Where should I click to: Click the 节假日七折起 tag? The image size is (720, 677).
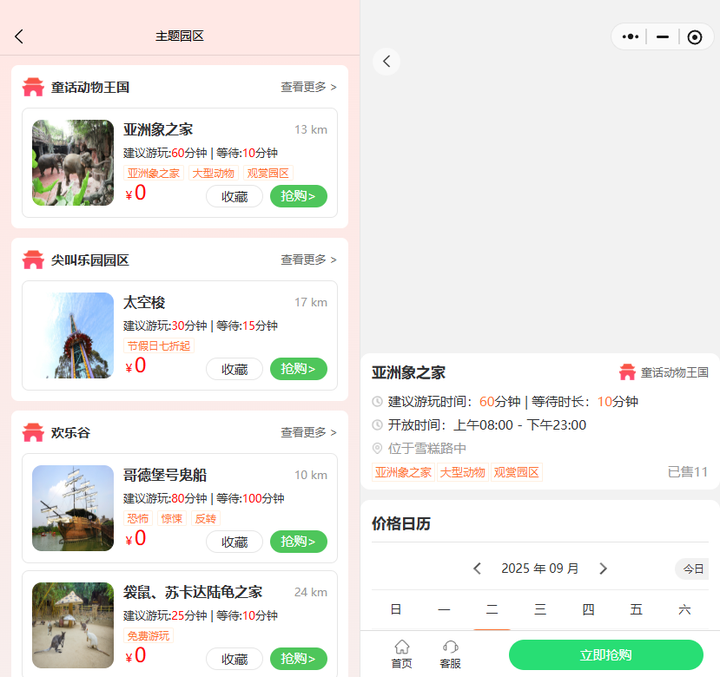pyautogui.click(x=159, y=346)
